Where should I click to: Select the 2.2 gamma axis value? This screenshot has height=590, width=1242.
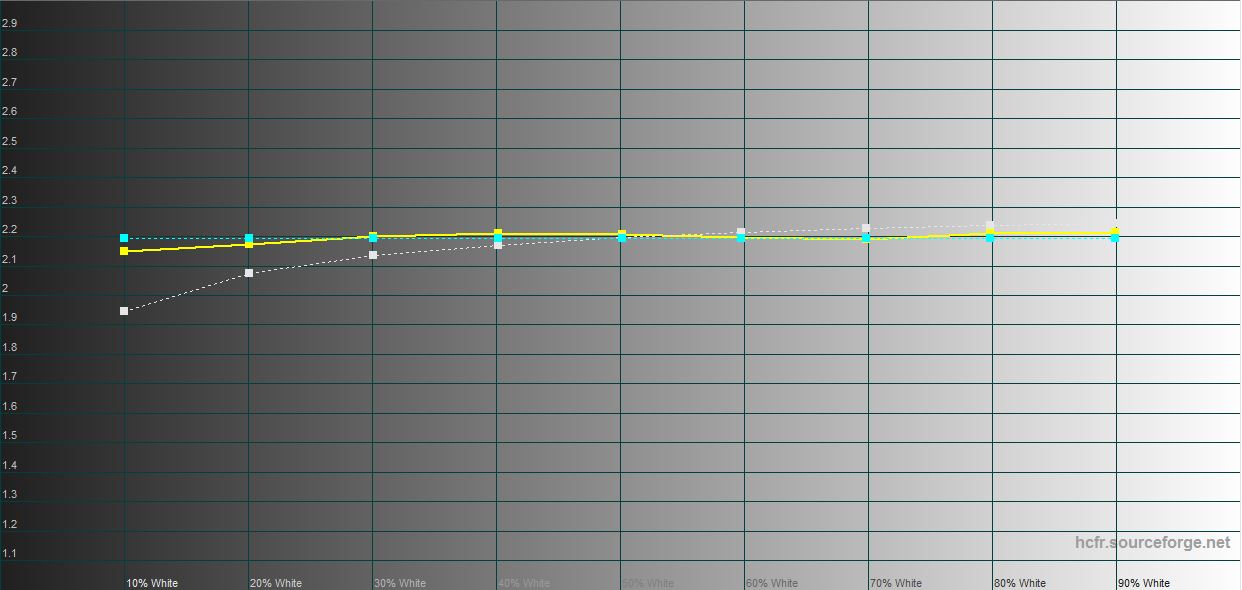tap(9, 230)
